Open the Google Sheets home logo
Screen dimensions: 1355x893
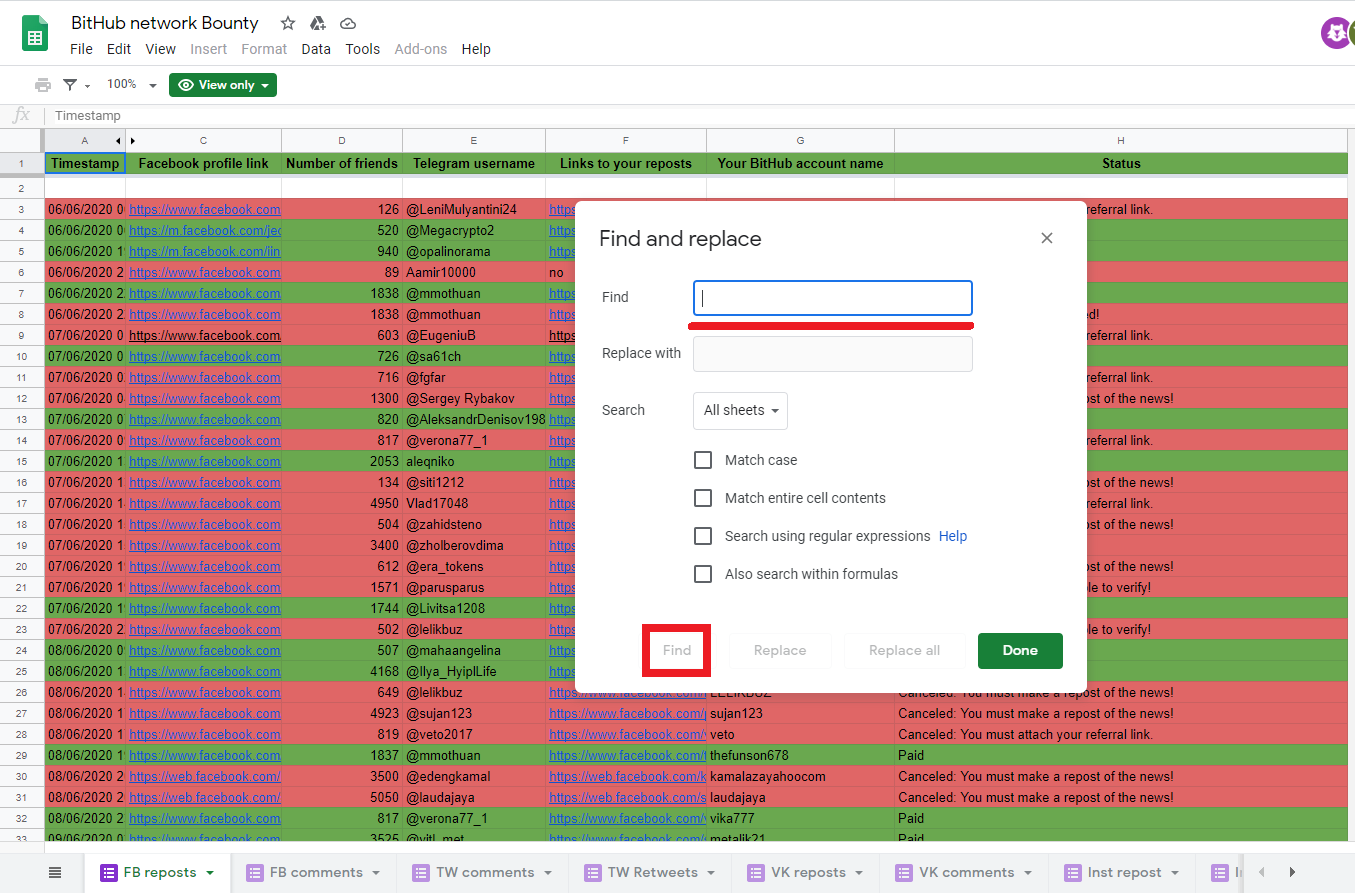point(35,34)
